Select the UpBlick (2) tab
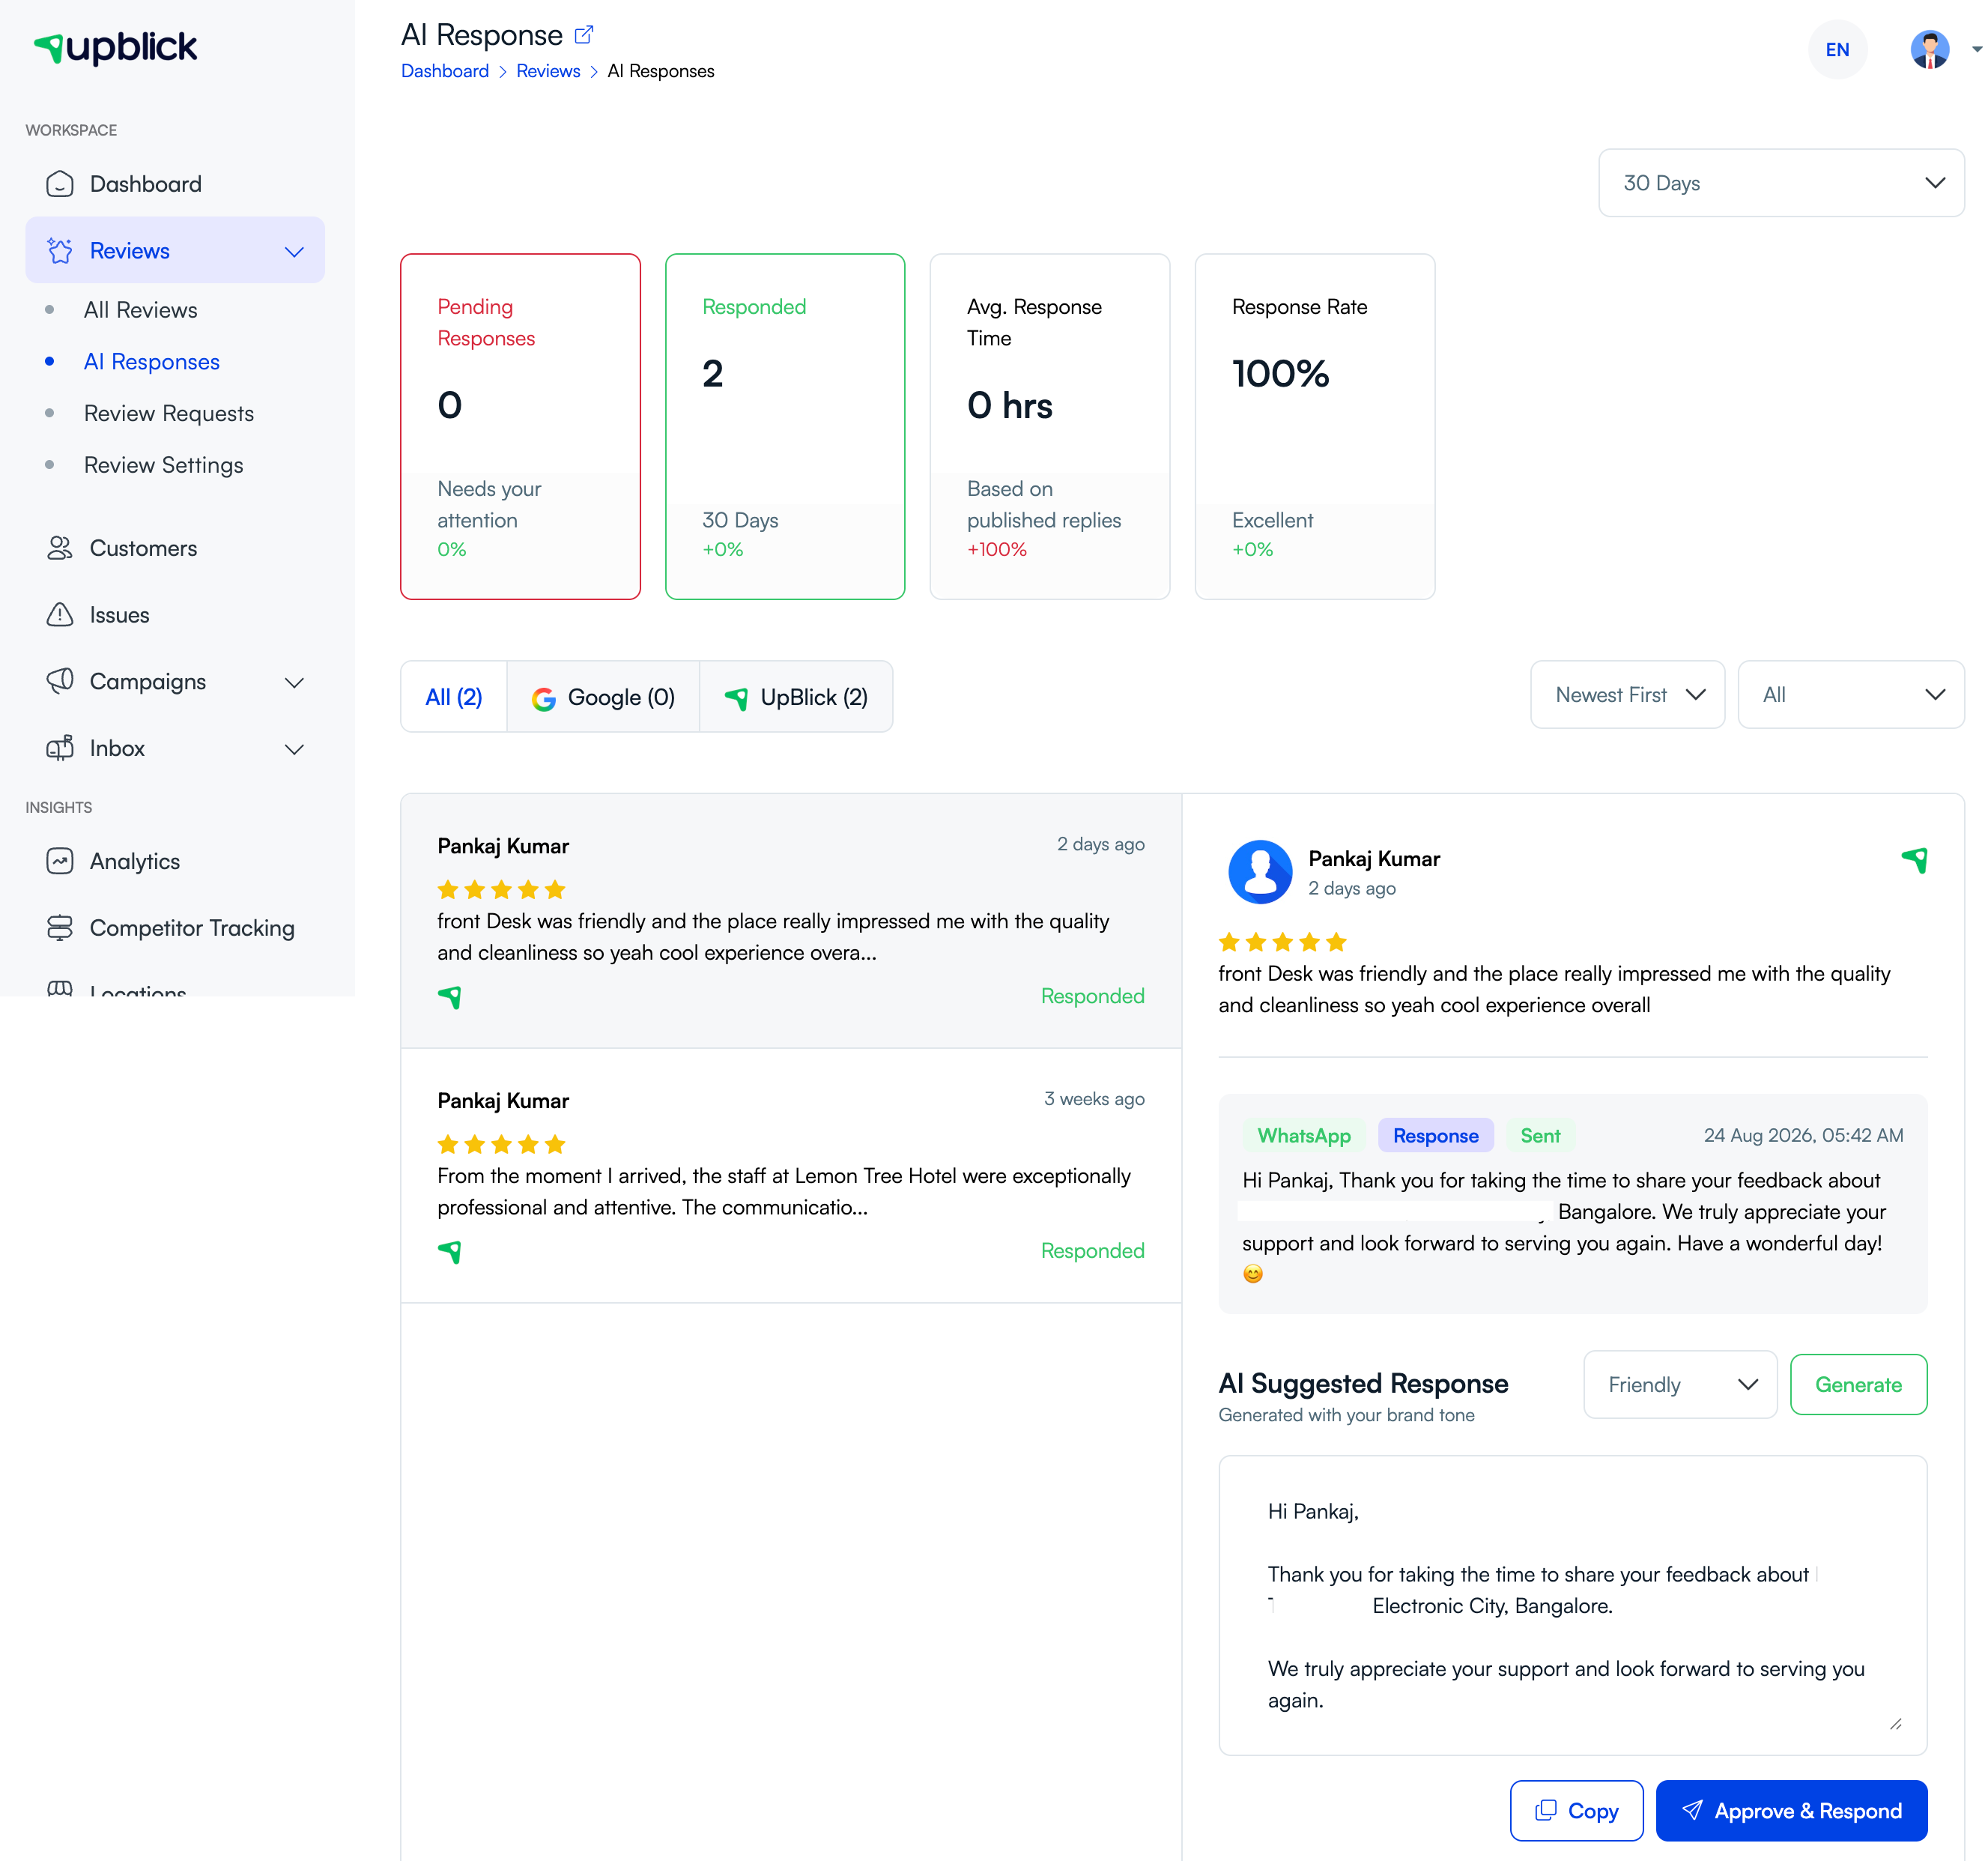The width and height of the screenshot is (1988, 1861). coord(796,697)
